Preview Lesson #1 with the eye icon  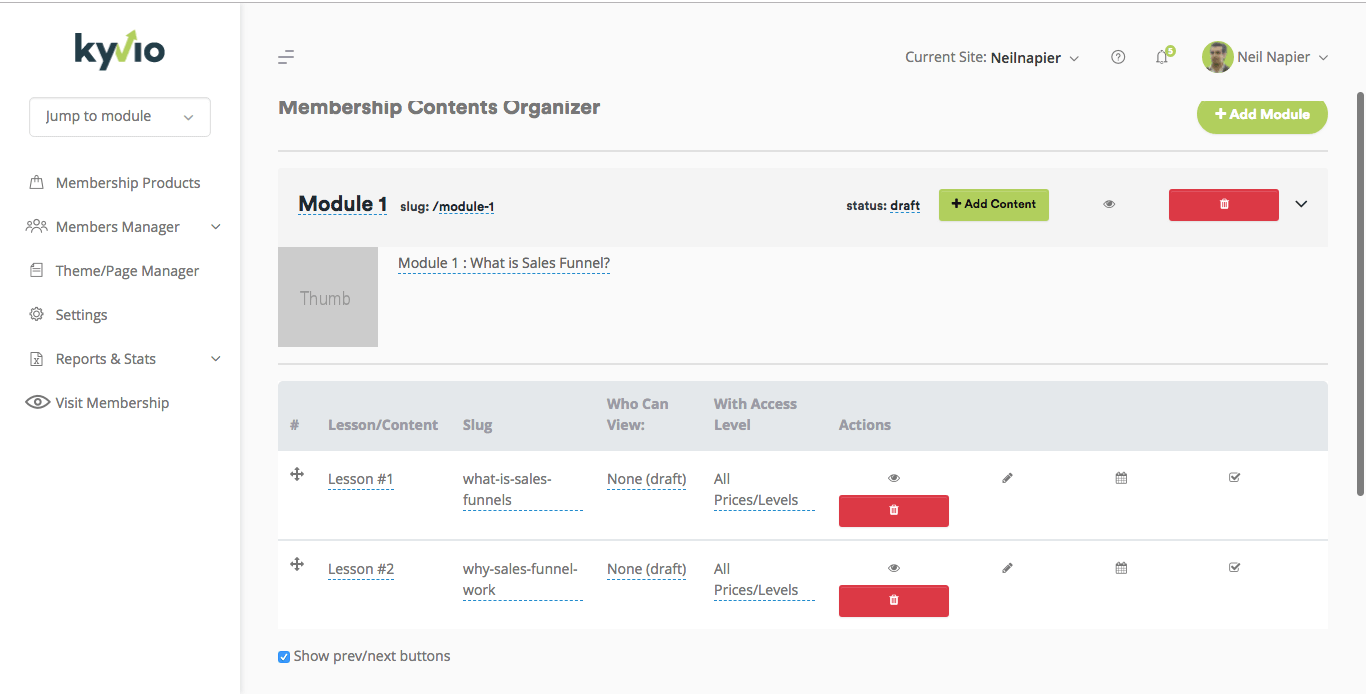[894, 478]
